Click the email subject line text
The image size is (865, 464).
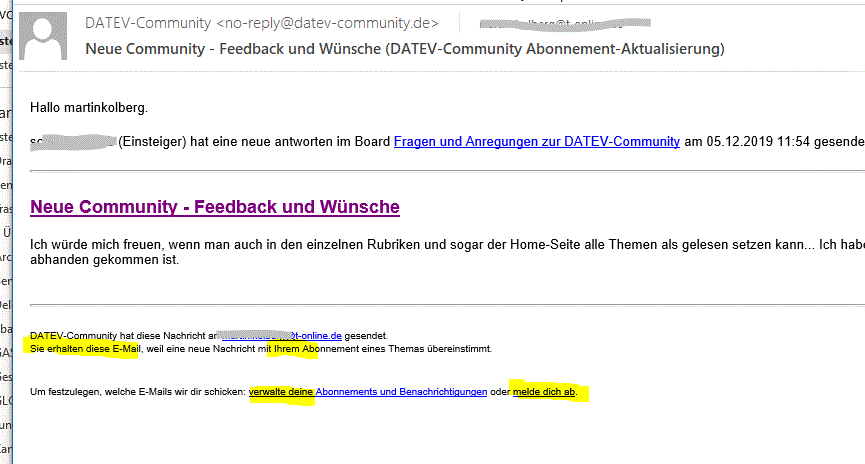404,49
